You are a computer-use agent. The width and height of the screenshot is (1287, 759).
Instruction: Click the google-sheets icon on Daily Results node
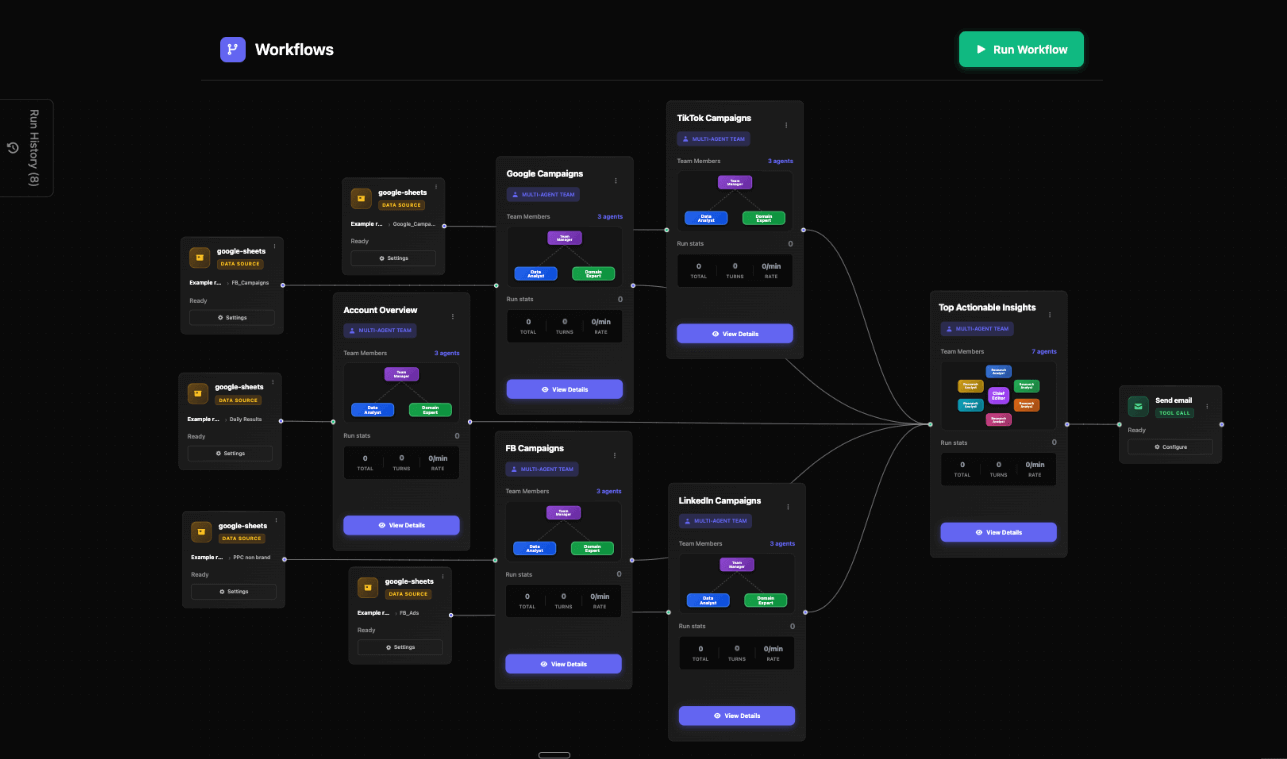pos(198,393)
